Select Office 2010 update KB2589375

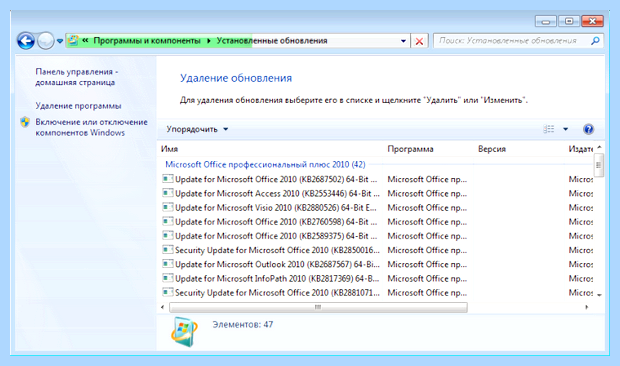276,236
